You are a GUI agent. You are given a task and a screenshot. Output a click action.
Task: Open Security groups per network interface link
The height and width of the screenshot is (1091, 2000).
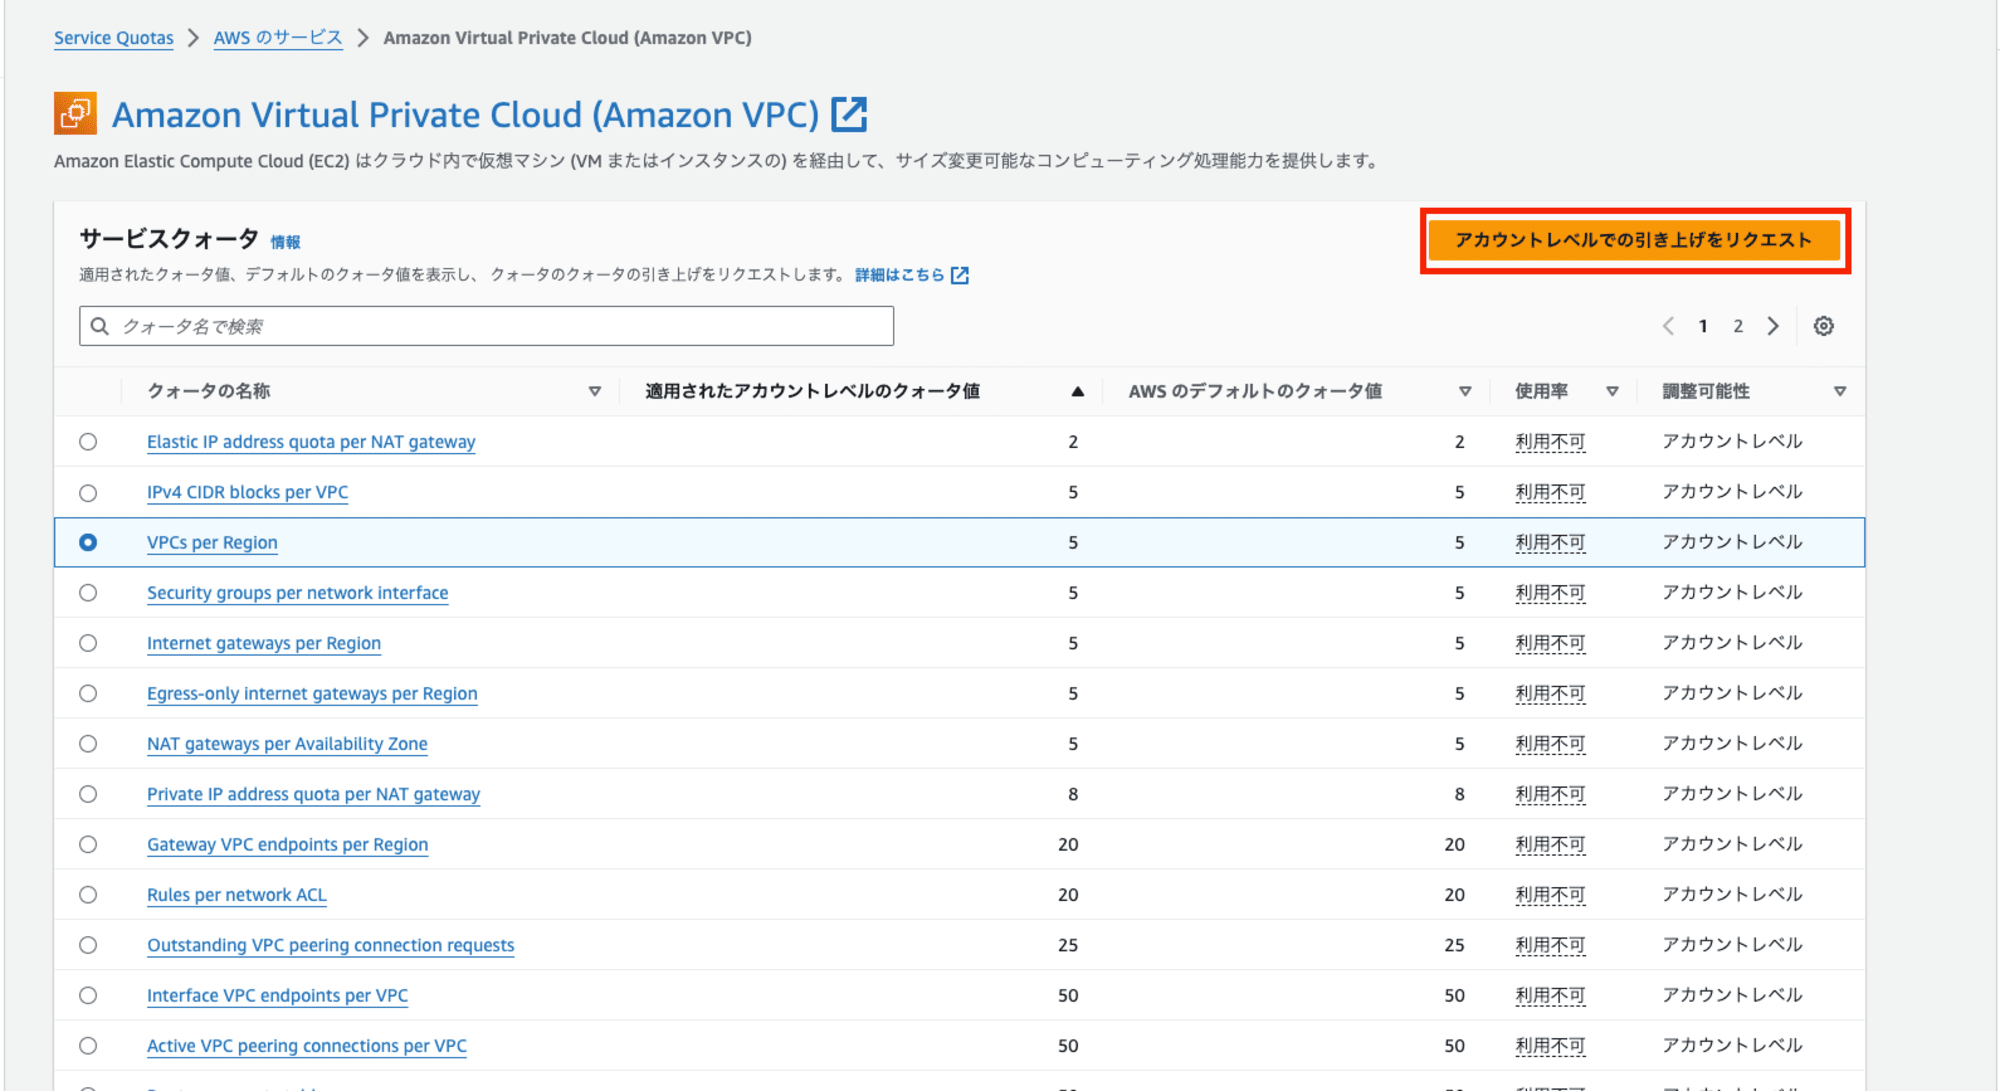[297, 593]
